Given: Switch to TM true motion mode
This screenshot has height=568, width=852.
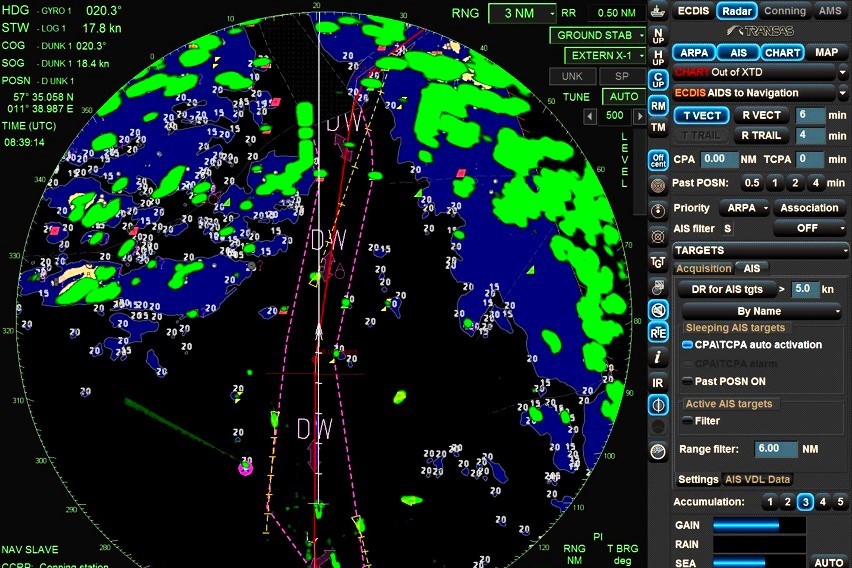Looking at the screenshot, I should 658,128.
